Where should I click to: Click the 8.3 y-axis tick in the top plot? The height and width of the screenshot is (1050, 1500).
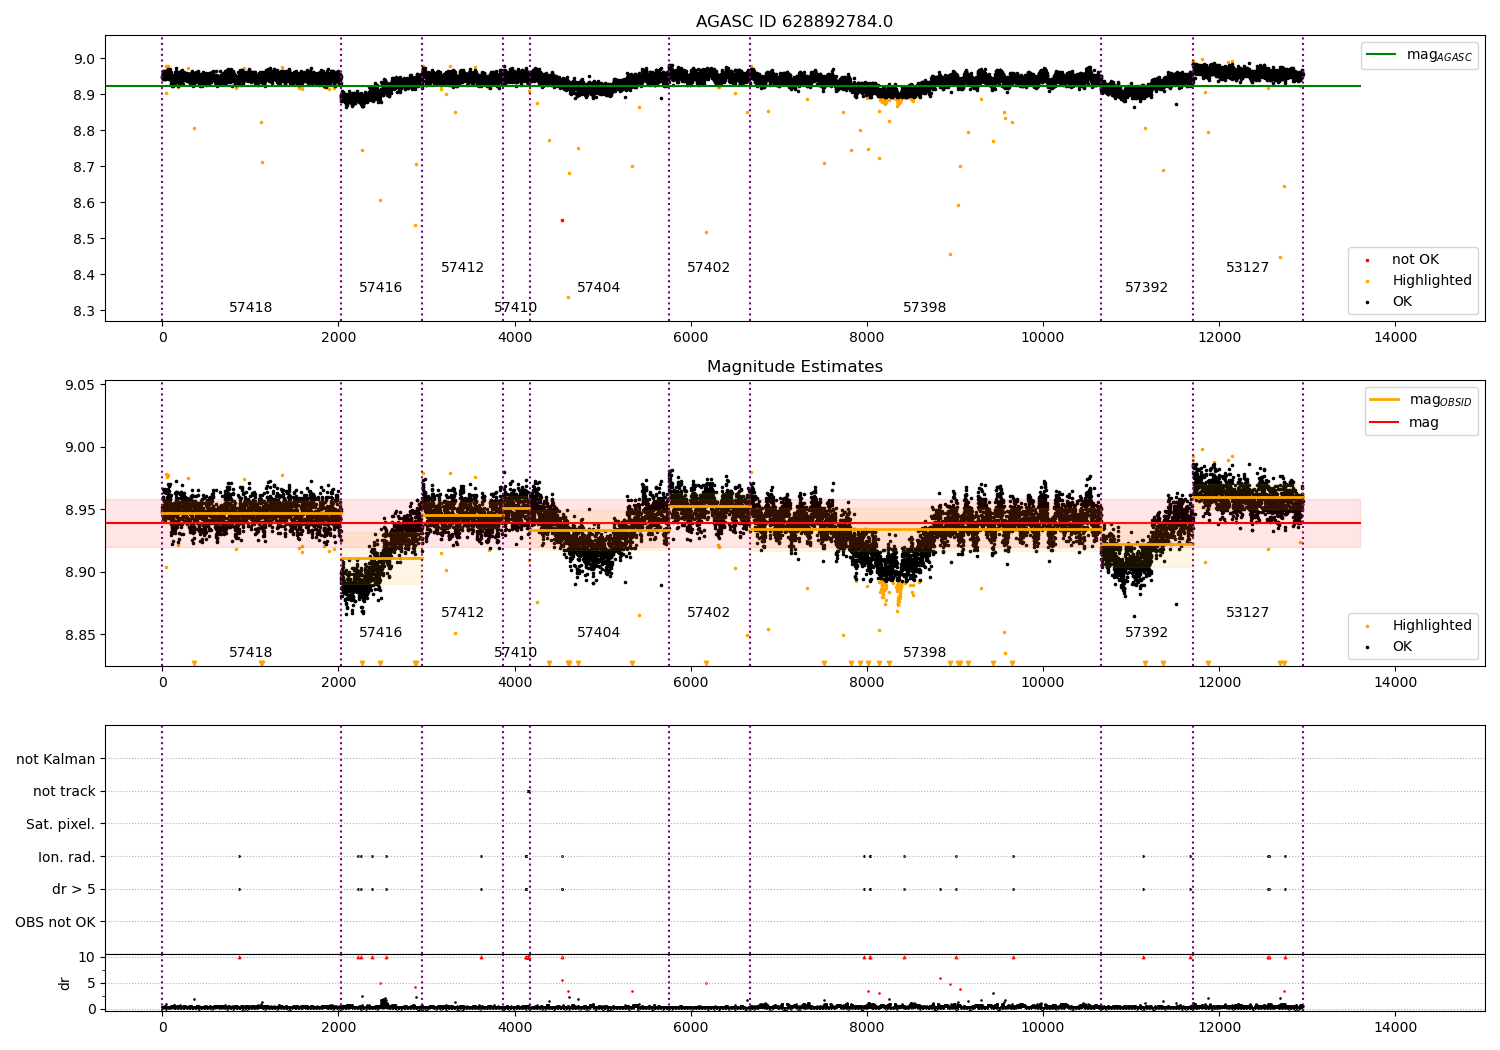84,311
